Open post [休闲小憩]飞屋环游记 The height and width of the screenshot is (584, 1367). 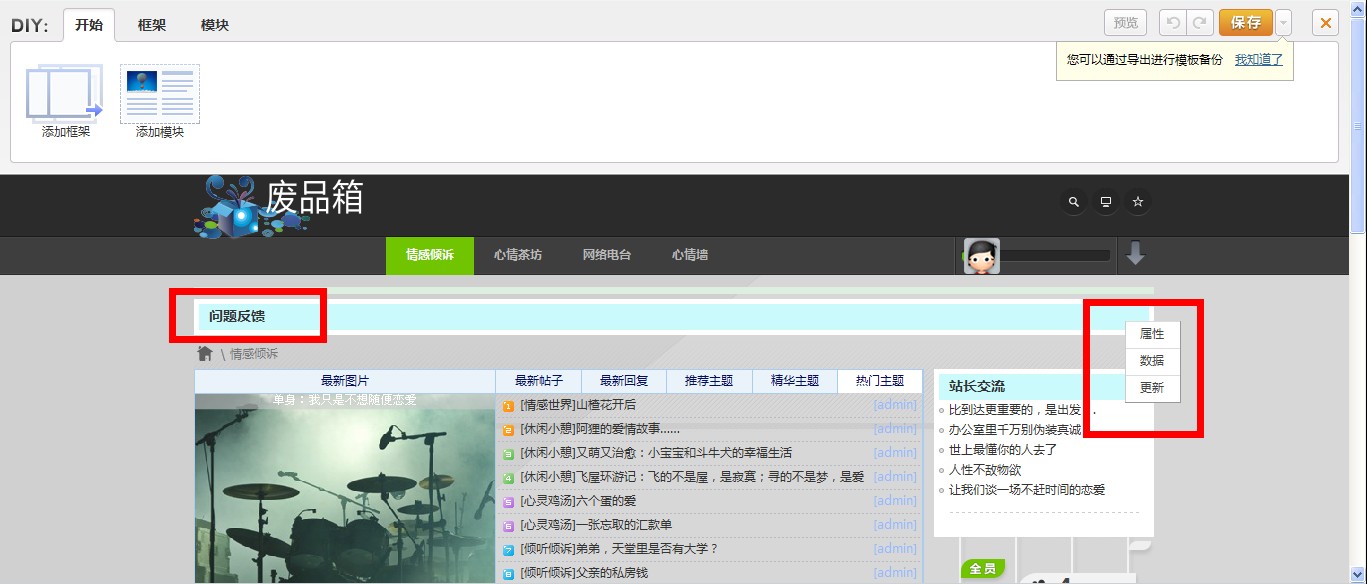point(692,477)
